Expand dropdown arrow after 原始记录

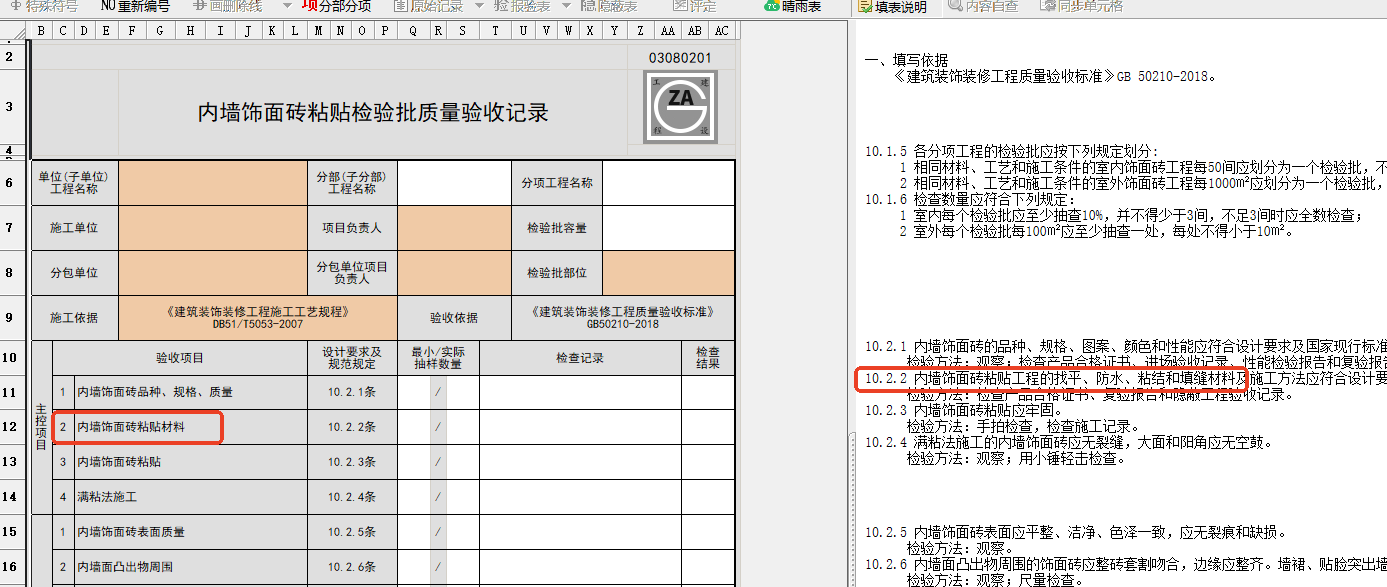coord(478,6)
